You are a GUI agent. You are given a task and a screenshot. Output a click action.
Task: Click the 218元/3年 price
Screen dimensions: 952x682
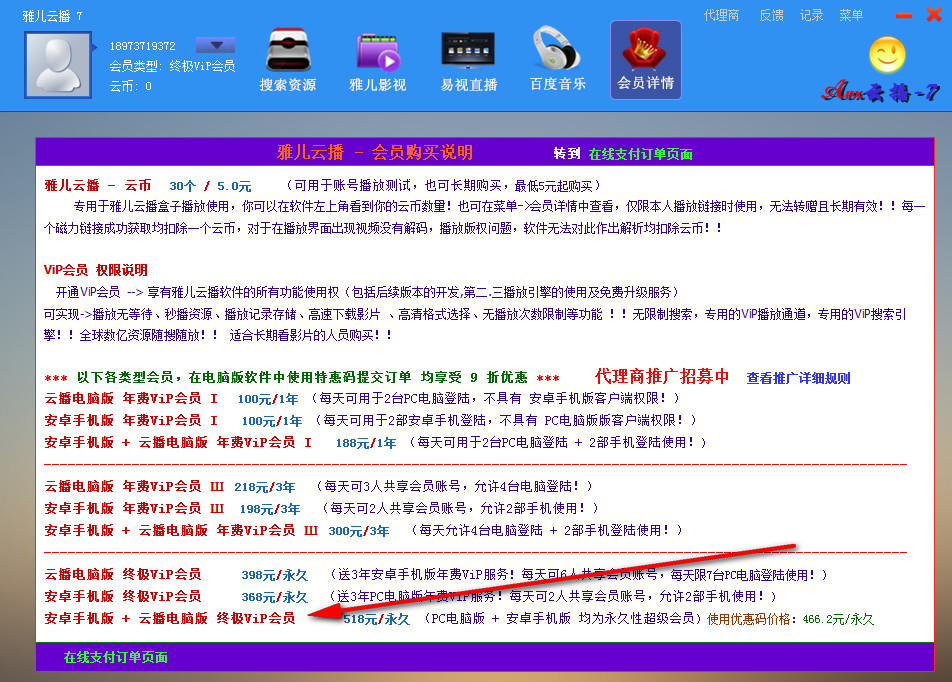click(265, 487)
